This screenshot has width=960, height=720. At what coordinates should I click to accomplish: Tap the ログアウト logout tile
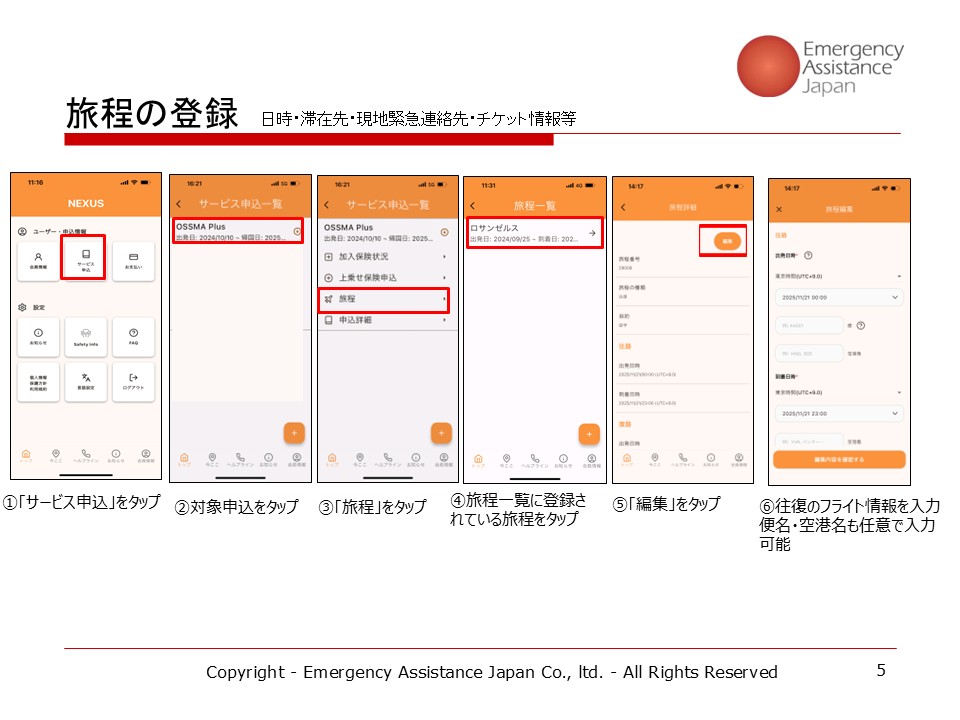point(132,381)
